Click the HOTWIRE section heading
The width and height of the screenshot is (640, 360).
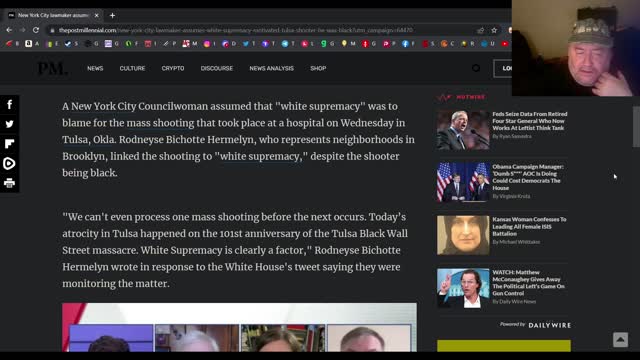click(462, 97)
